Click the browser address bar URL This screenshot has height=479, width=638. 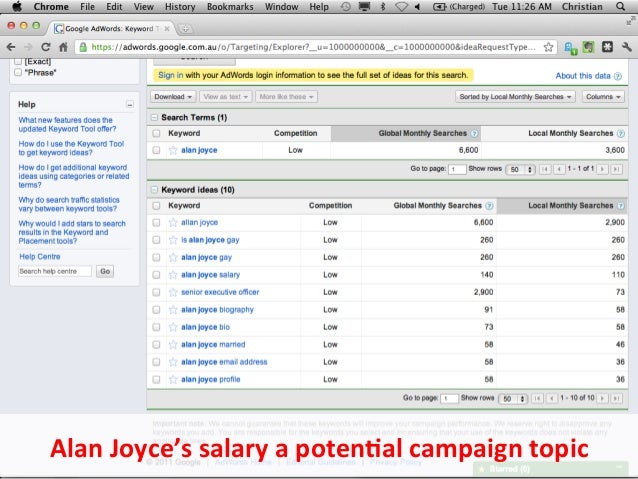tap(312, 47)
